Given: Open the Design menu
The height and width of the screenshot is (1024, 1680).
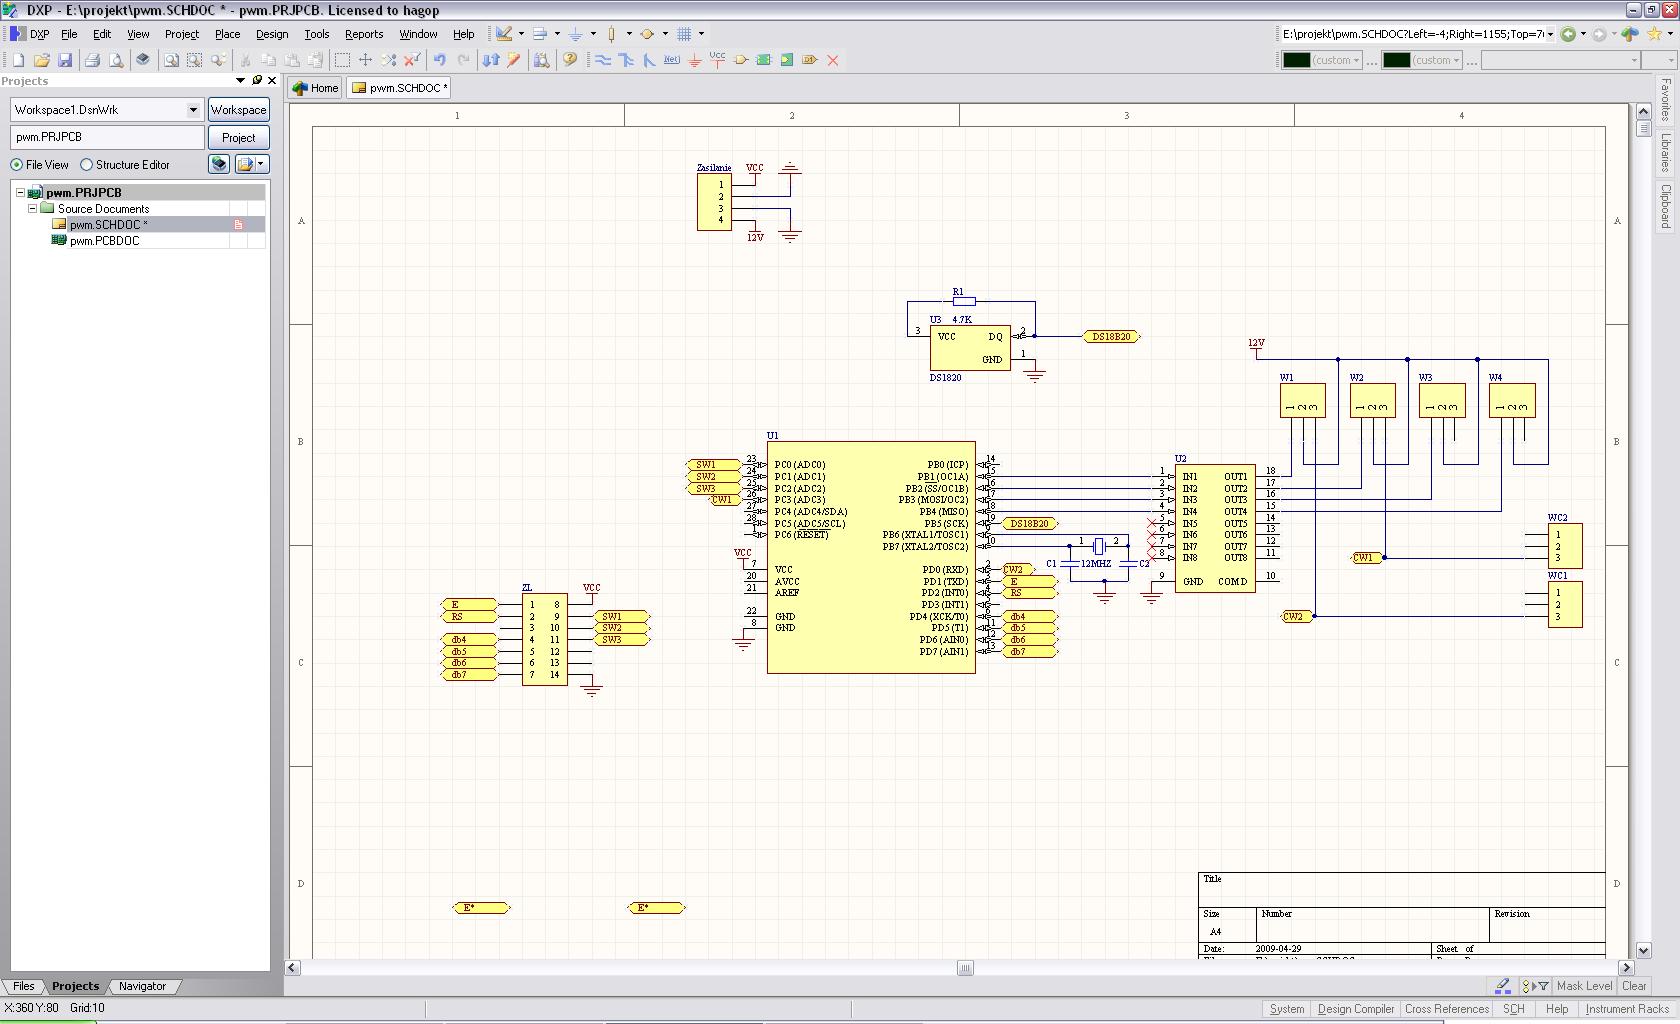Looking at the screenshot, I should [271, 34].
